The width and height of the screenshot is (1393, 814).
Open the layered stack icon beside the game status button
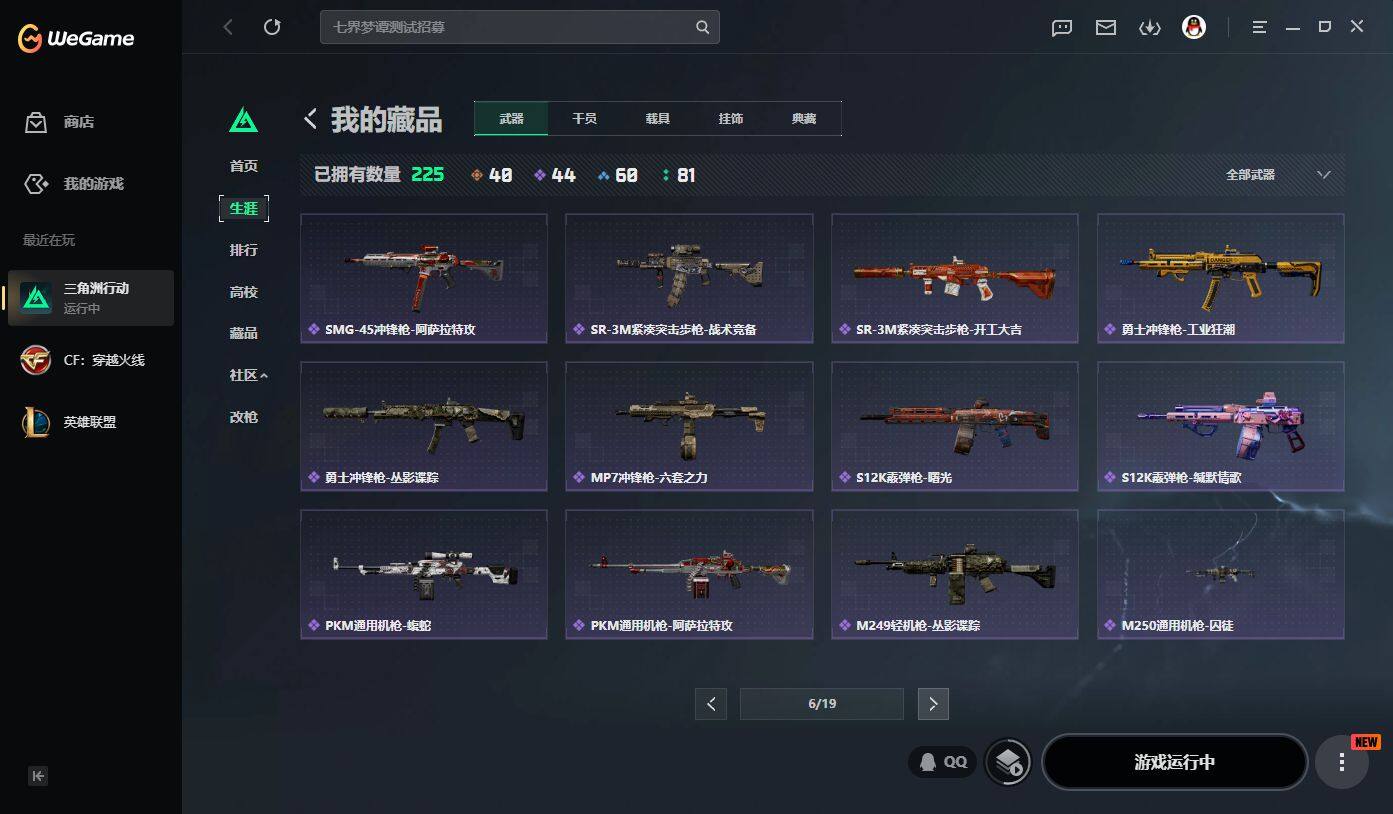(1008, 762)
